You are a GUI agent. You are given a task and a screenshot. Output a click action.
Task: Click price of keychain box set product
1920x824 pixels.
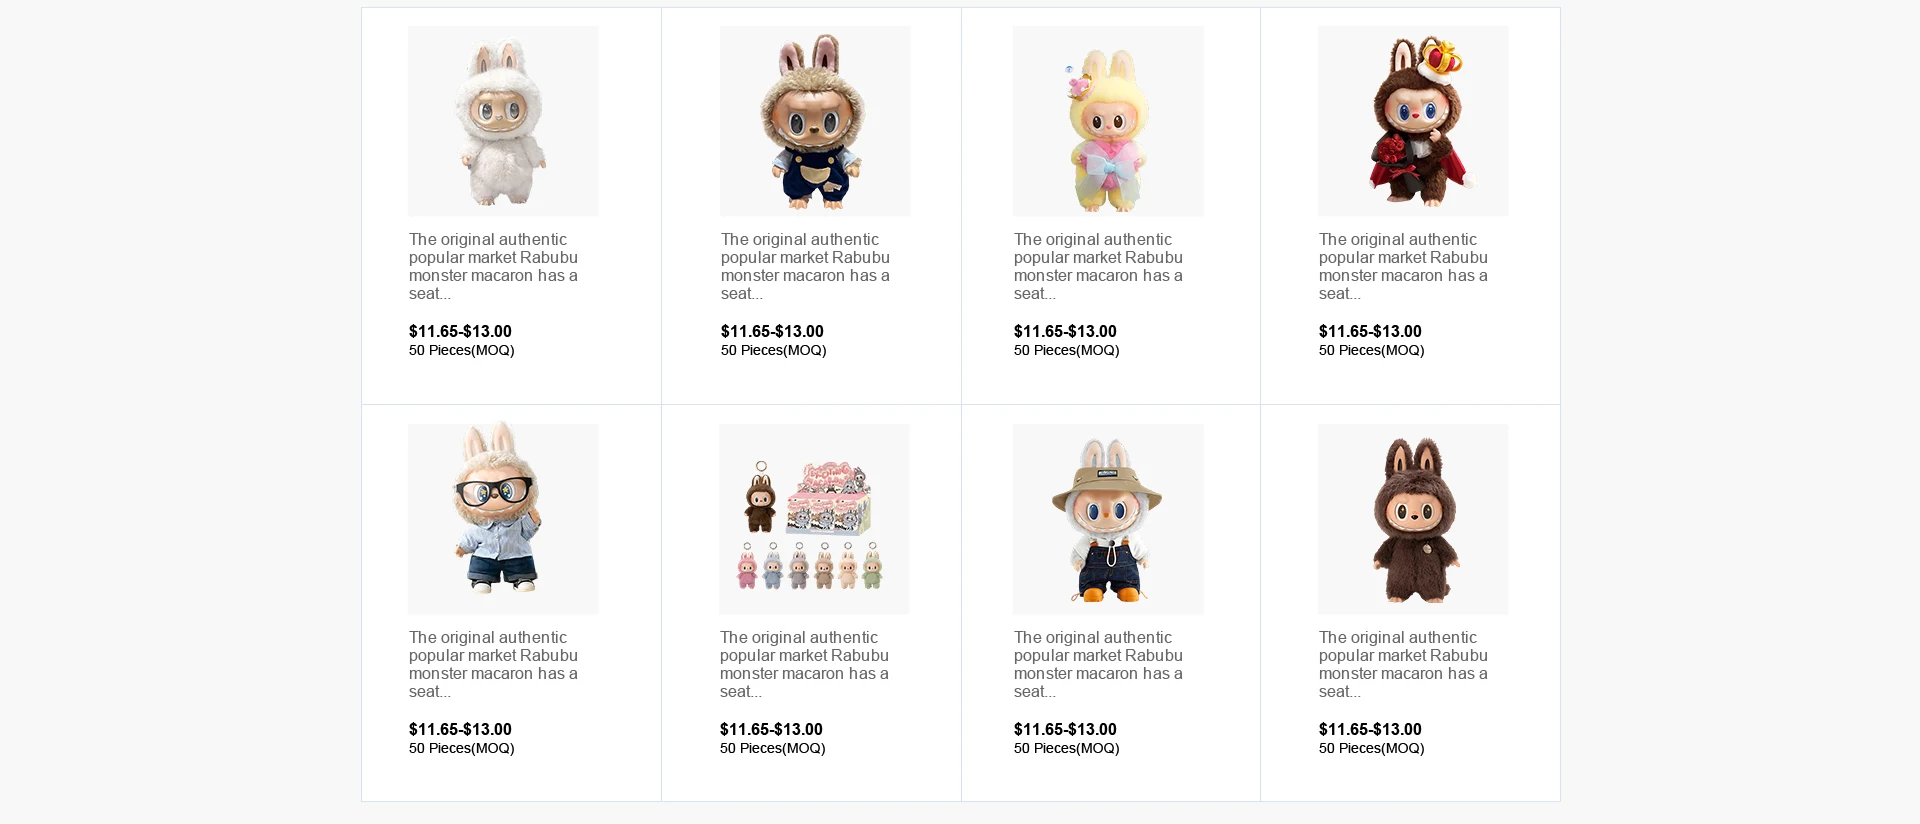click(771, 729)
